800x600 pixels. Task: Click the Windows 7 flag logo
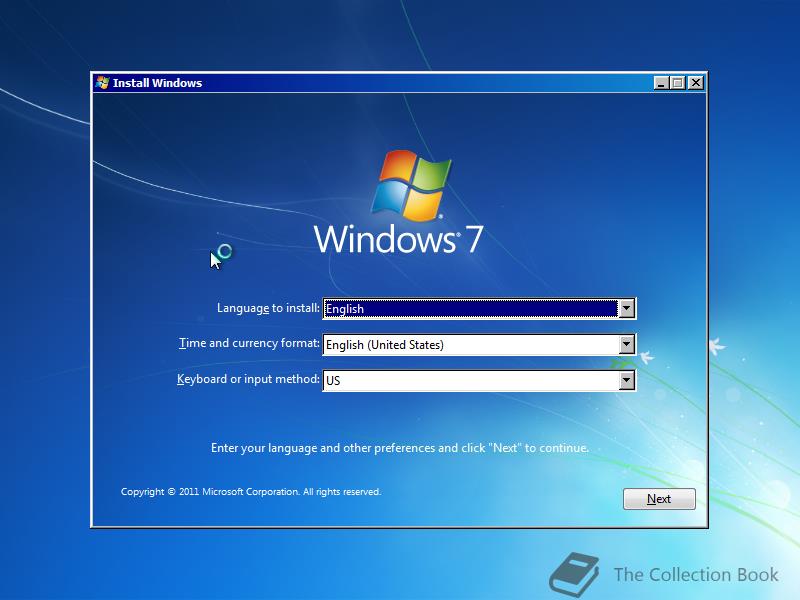click(x=411, y=186)
